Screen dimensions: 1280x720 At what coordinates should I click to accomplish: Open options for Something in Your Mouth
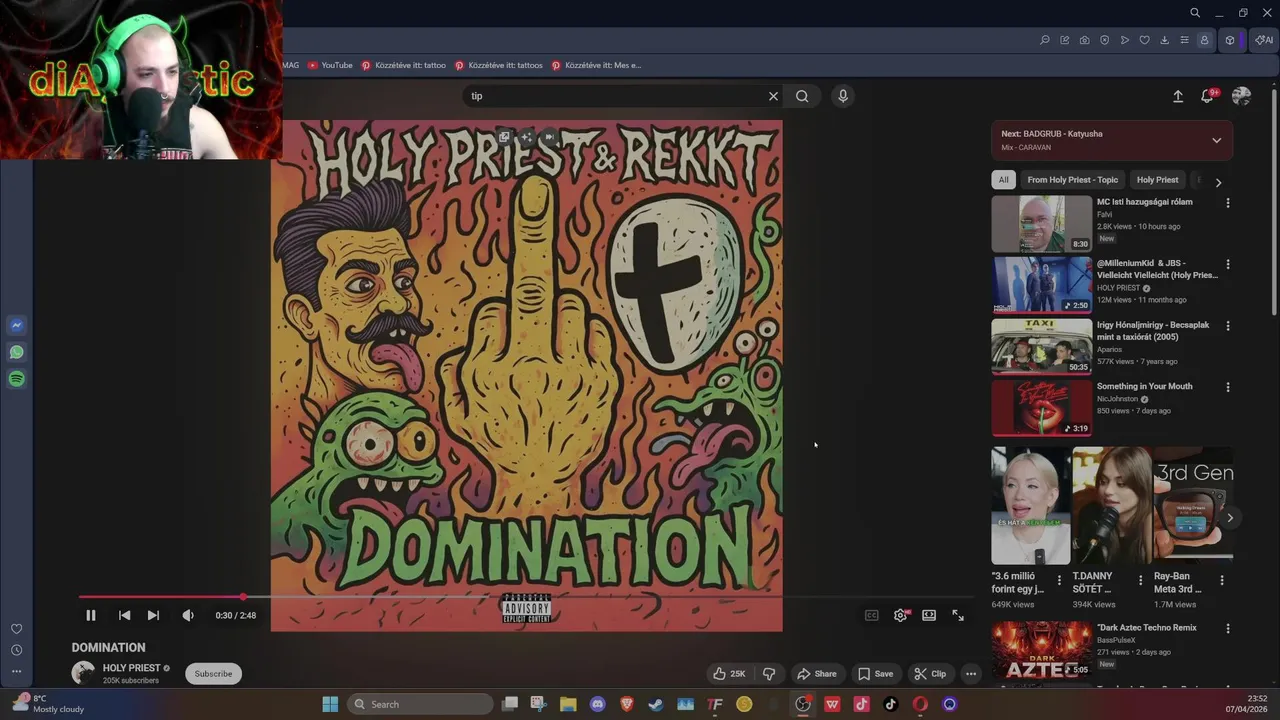click(x=1228, y=387)
